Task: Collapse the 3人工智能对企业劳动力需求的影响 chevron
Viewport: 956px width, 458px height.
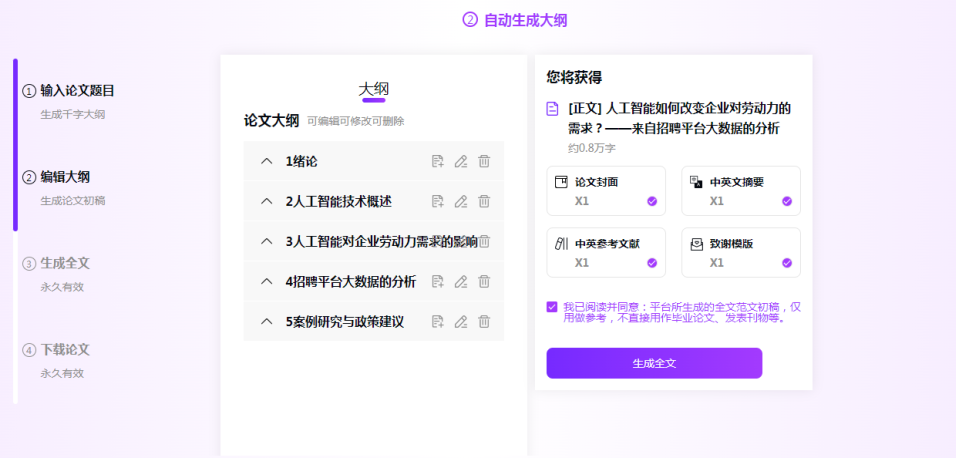Action: tap(266, 242)
